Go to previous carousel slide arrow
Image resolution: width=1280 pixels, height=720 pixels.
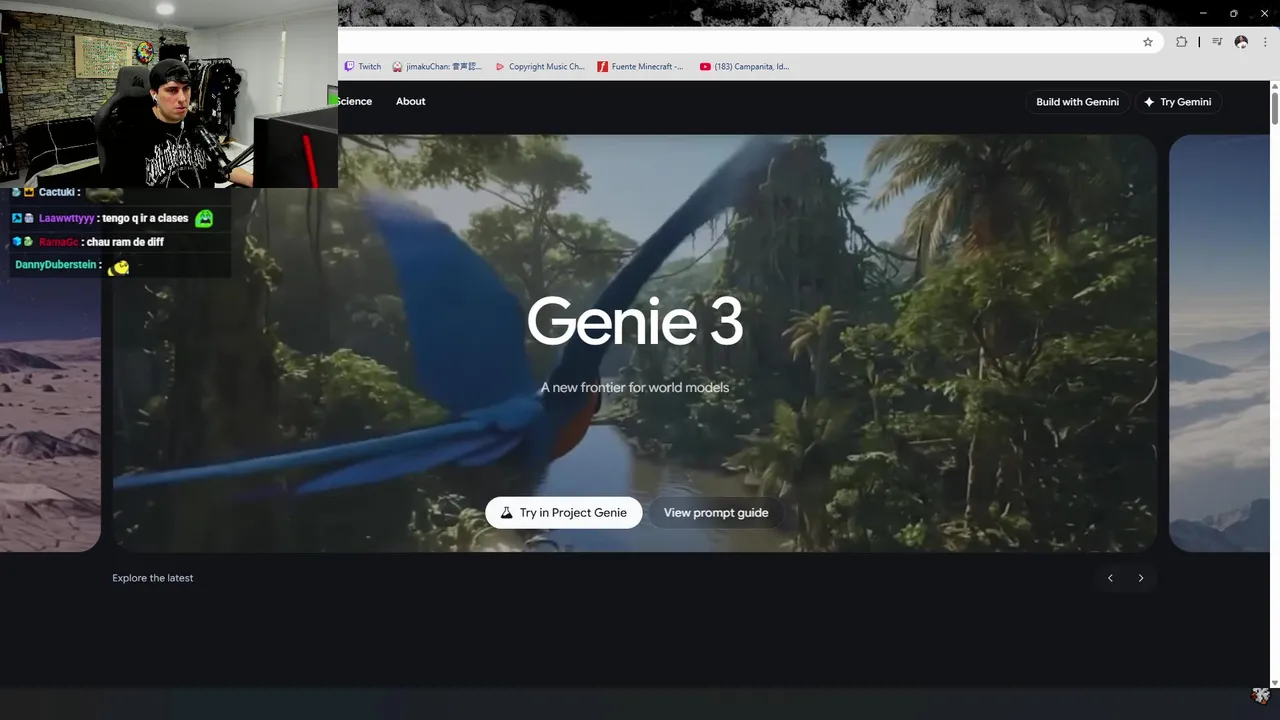click(x=1110, y=578)
